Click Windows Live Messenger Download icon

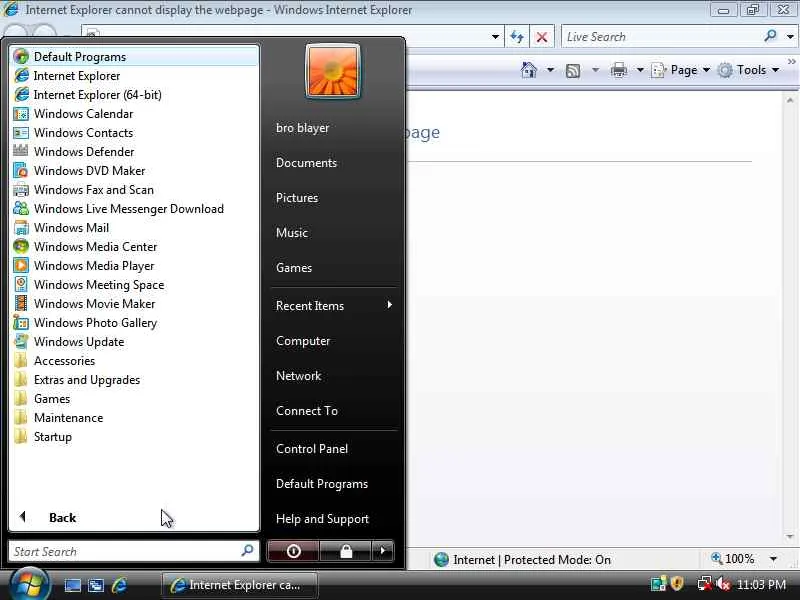pyautogui.click(x=21, y=208)
